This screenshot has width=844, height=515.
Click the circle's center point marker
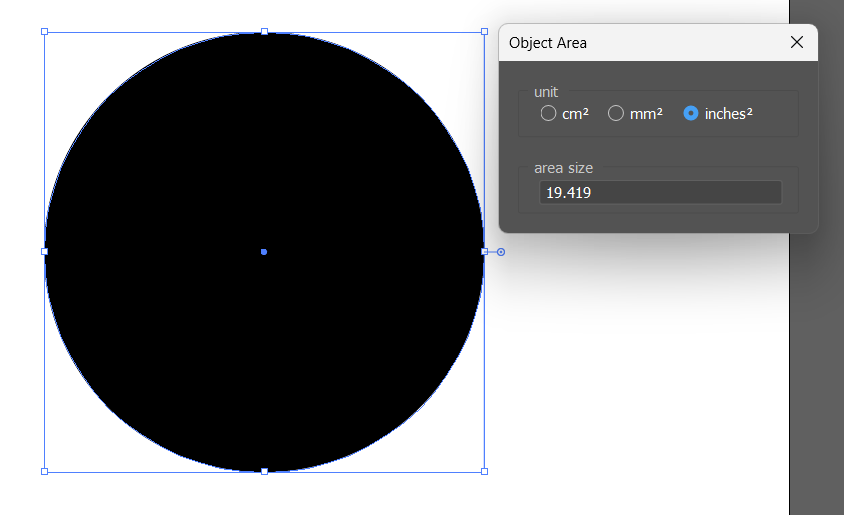tap(264, 252)
